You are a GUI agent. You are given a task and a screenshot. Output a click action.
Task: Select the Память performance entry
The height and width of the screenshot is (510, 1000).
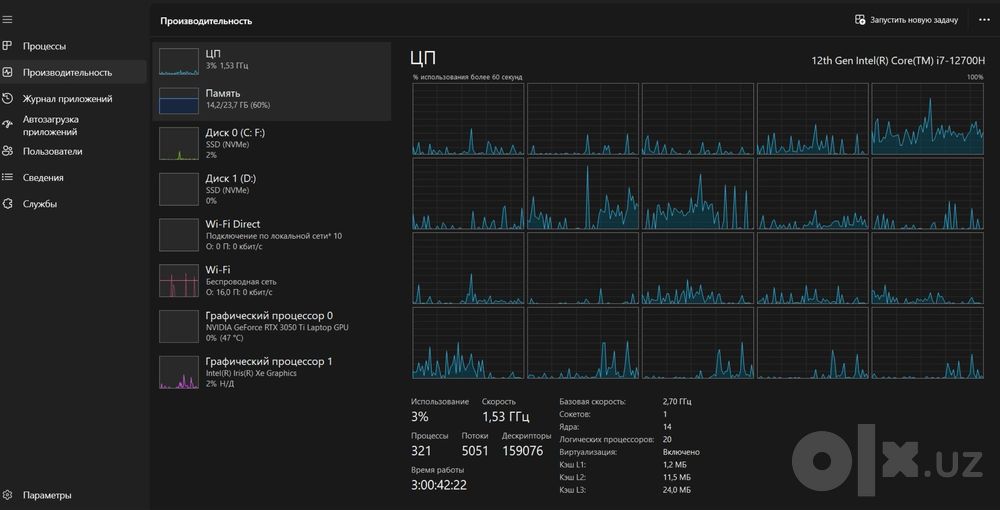pos(272,100)
